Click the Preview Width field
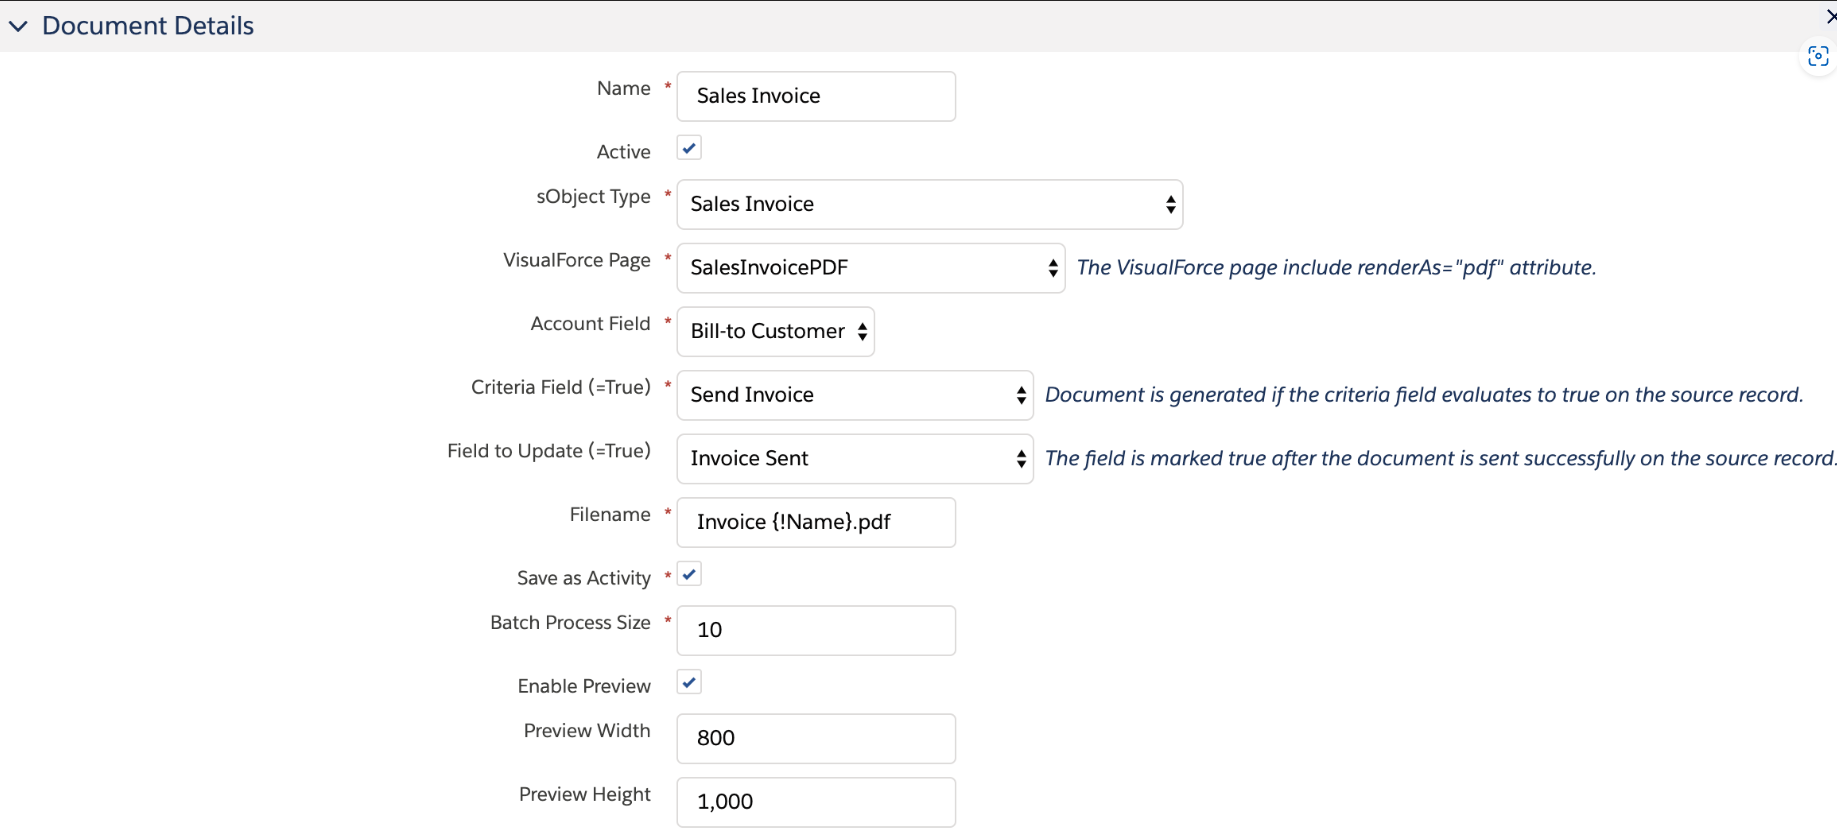Viewport: 1837px width, 831px height. click(x=816, y=738)
